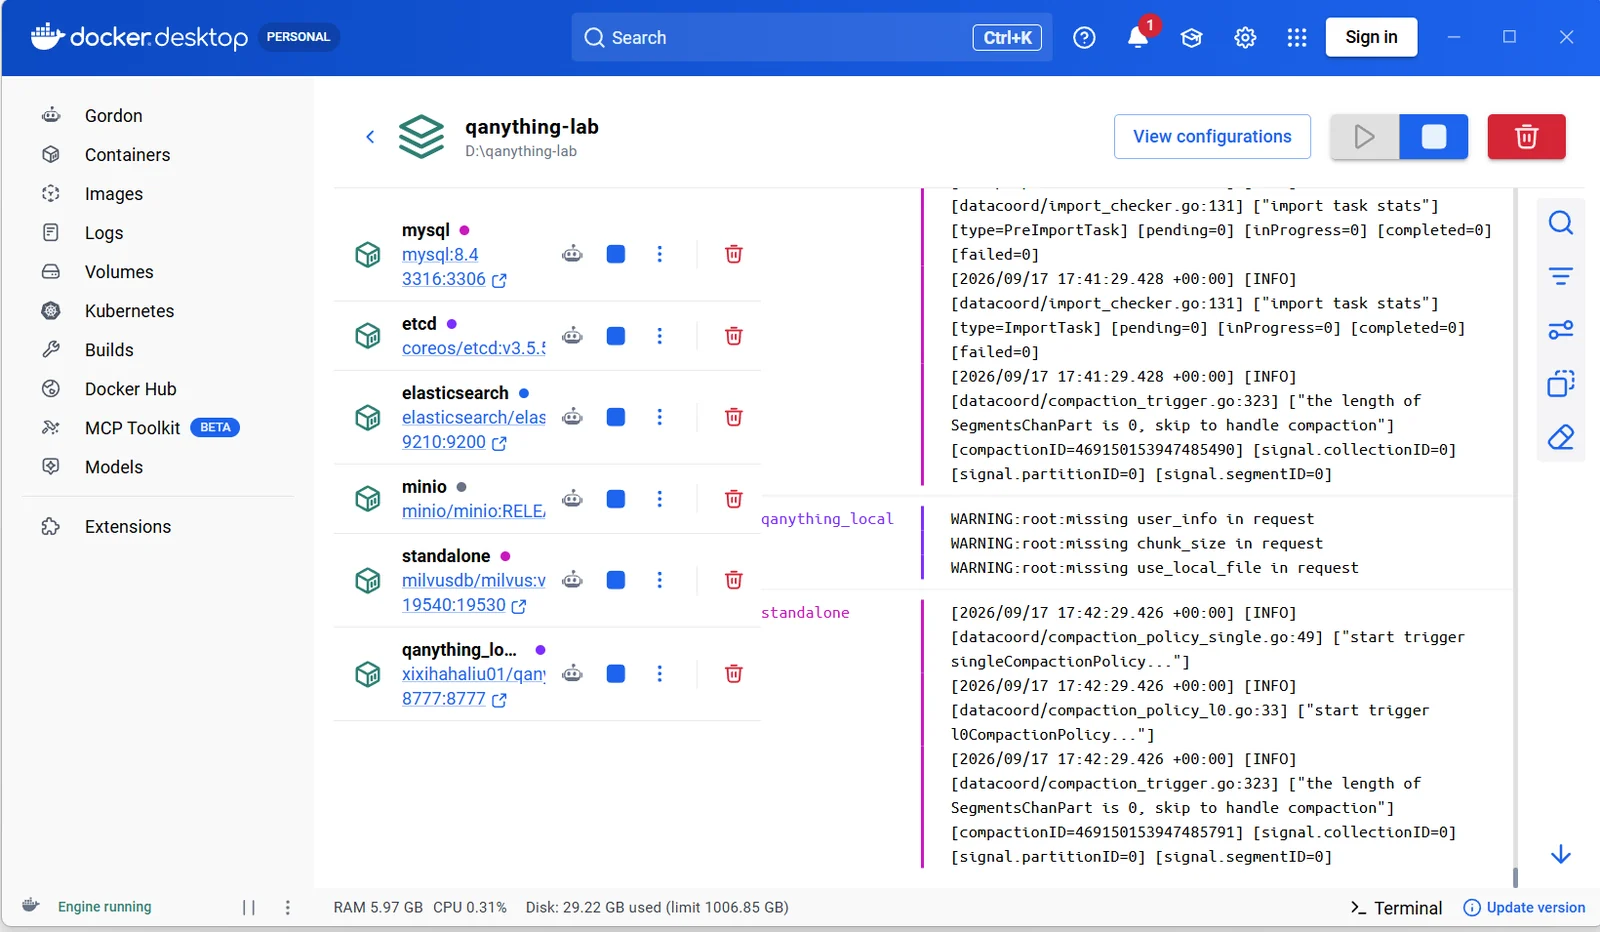Ask Gordon about qanything_local container
This screenshot has height=932, width=1600.
tap(572, 674)
